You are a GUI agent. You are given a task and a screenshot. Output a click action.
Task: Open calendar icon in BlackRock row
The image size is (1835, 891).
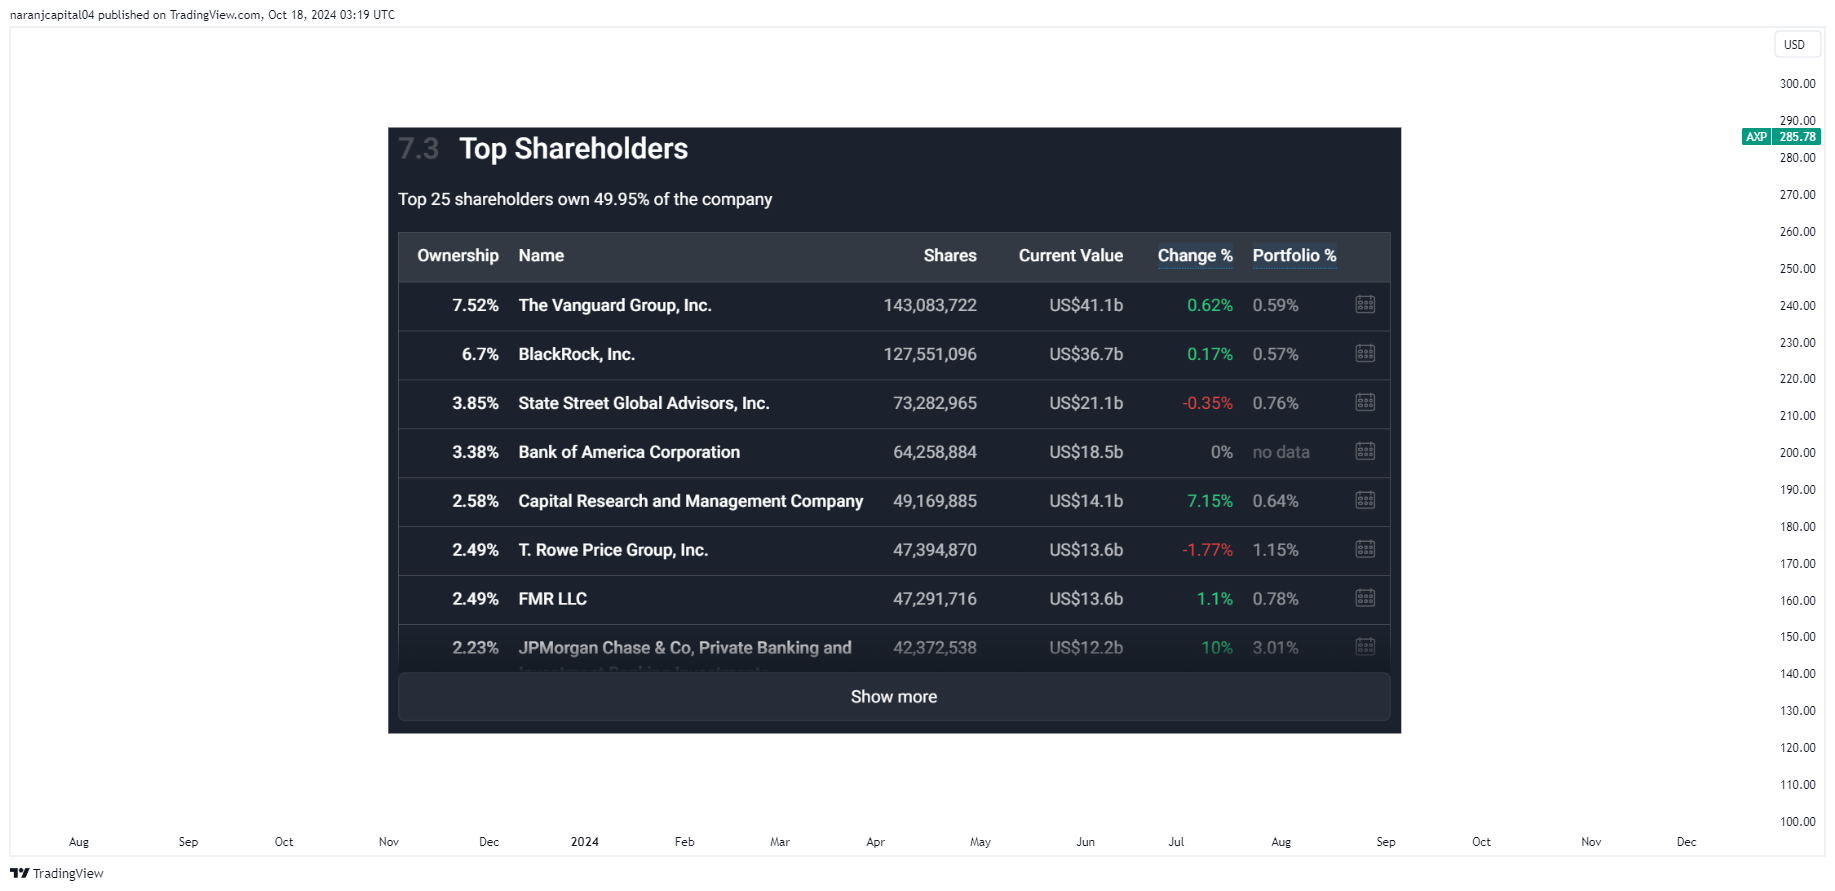(x=1365, y=353)
